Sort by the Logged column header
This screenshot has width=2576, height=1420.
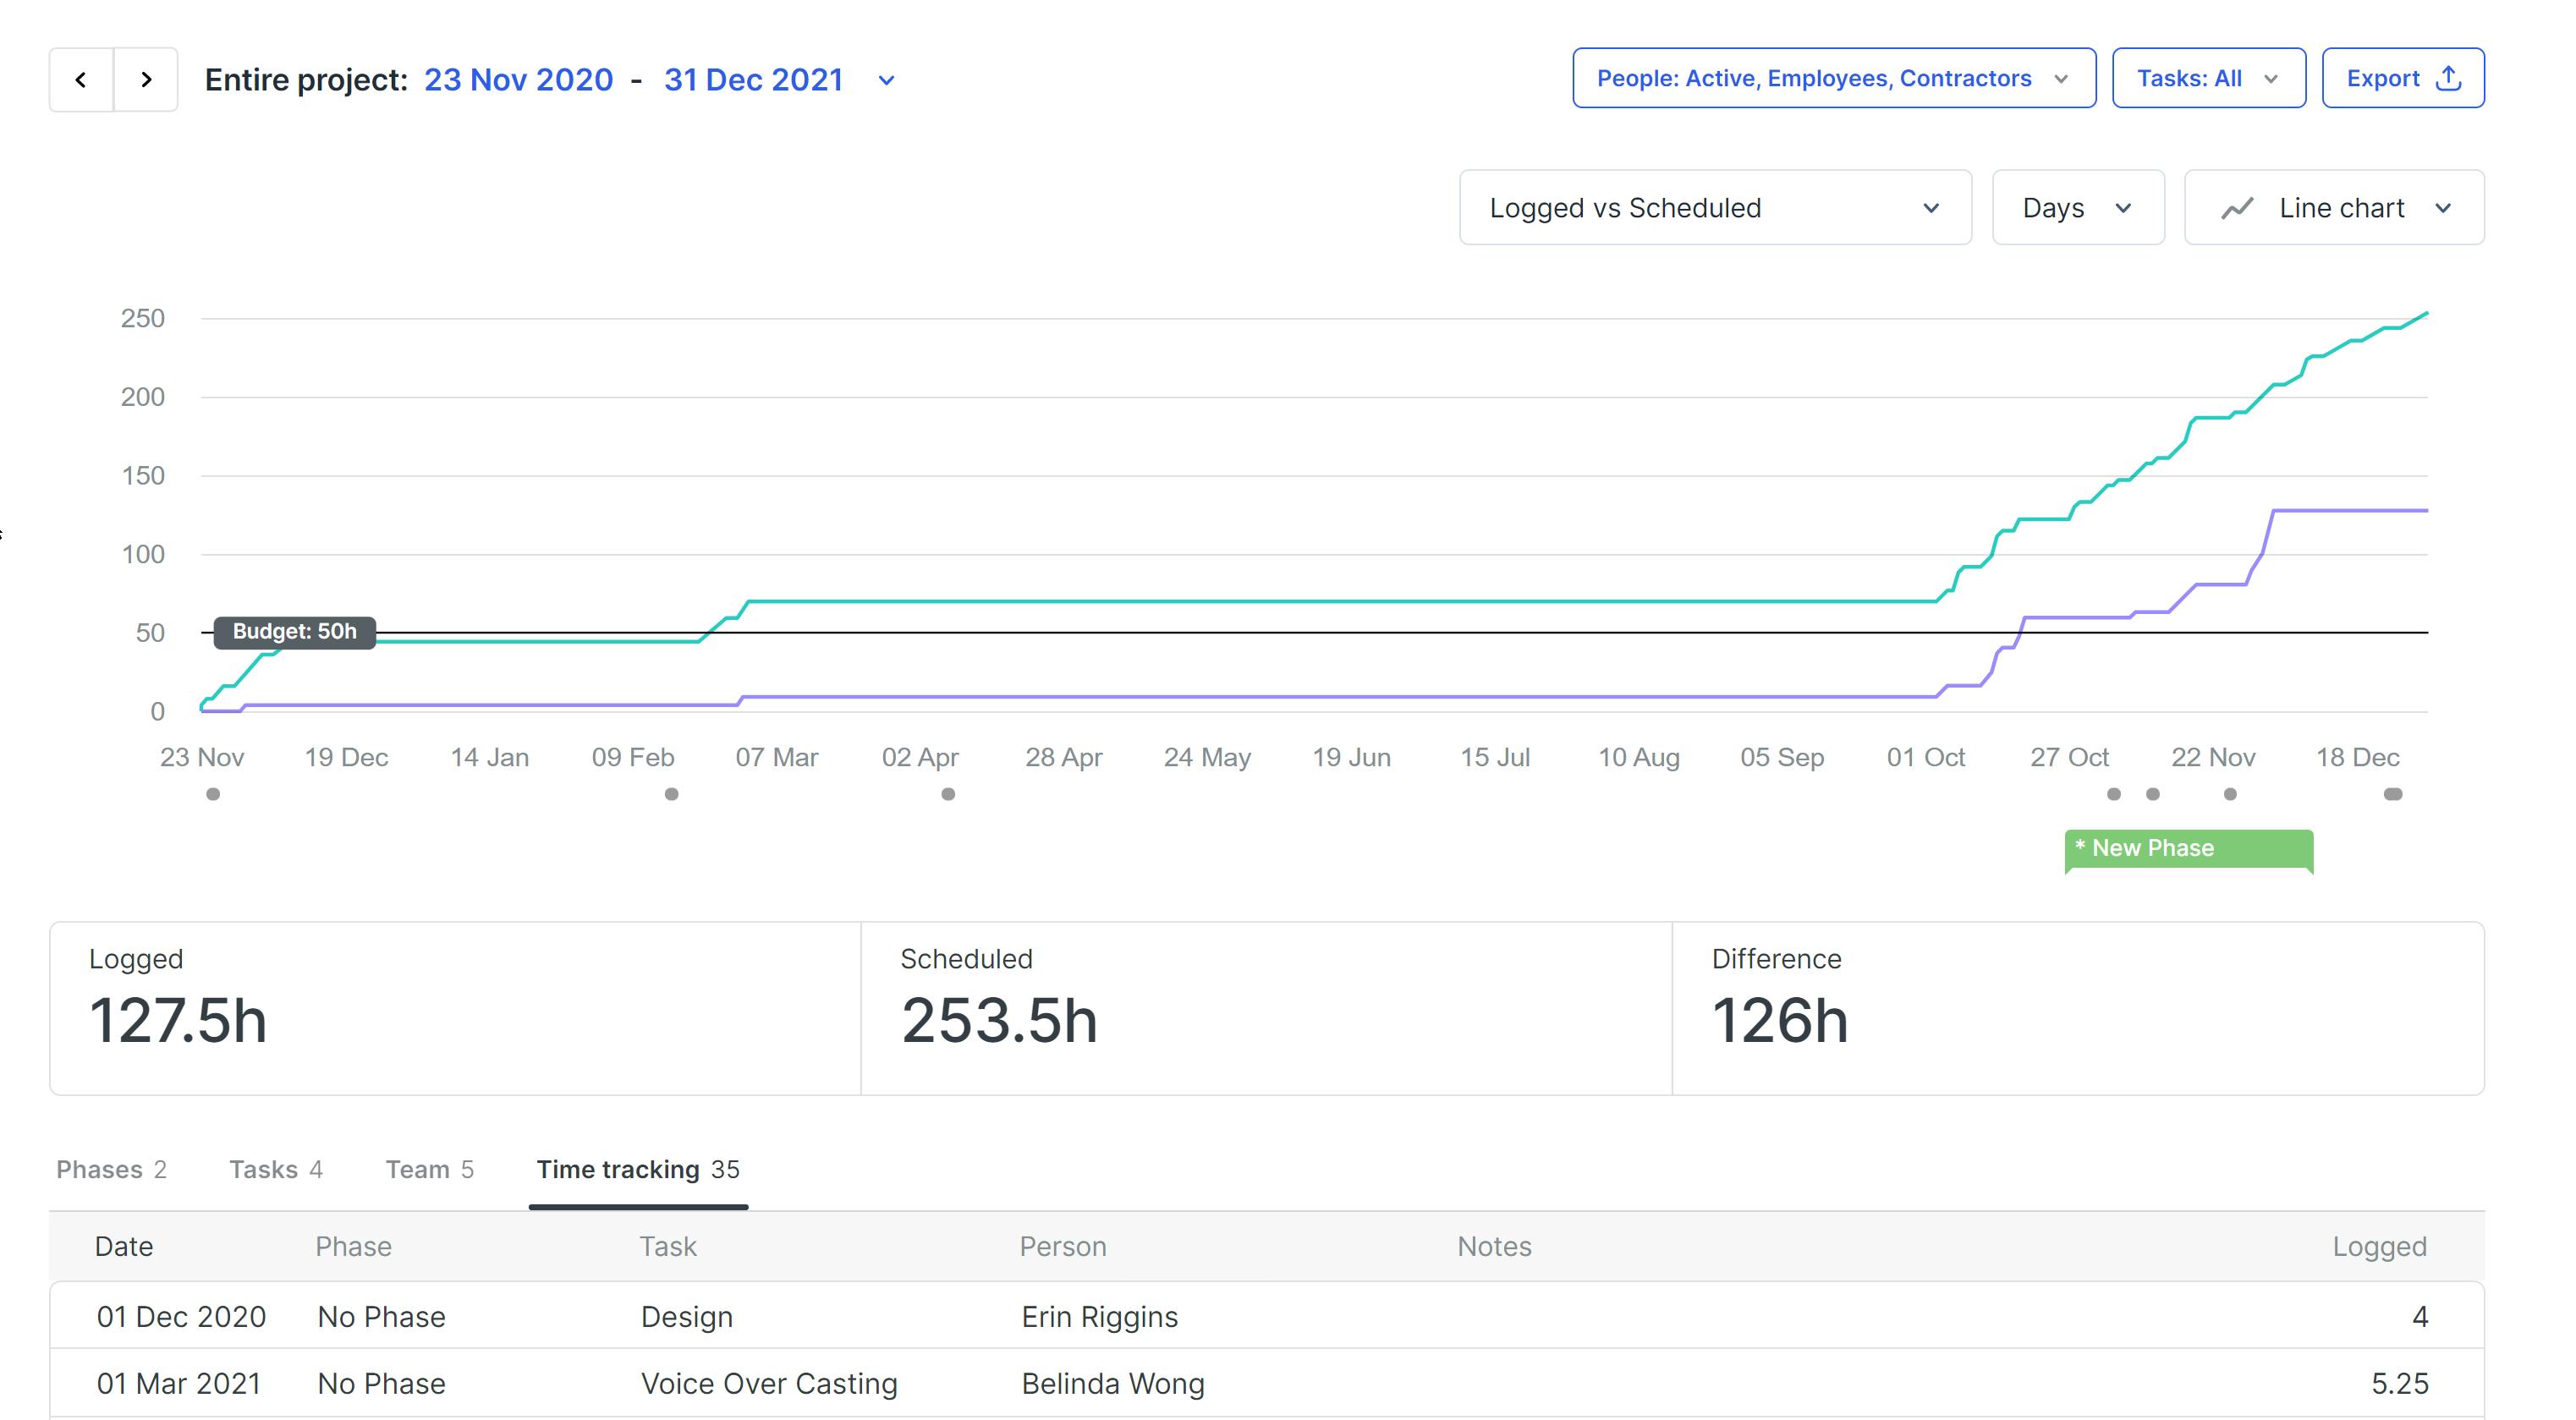point(2378,1246)
